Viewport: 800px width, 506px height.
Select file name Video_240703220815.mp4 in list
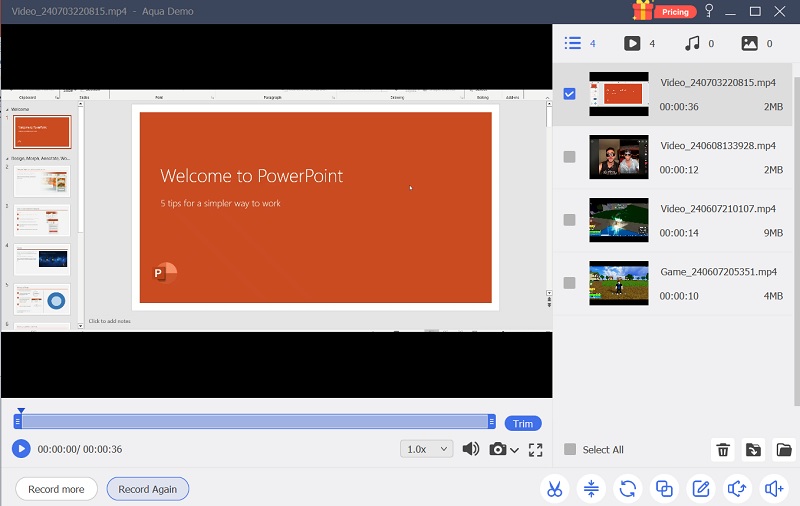pos(718,83)
